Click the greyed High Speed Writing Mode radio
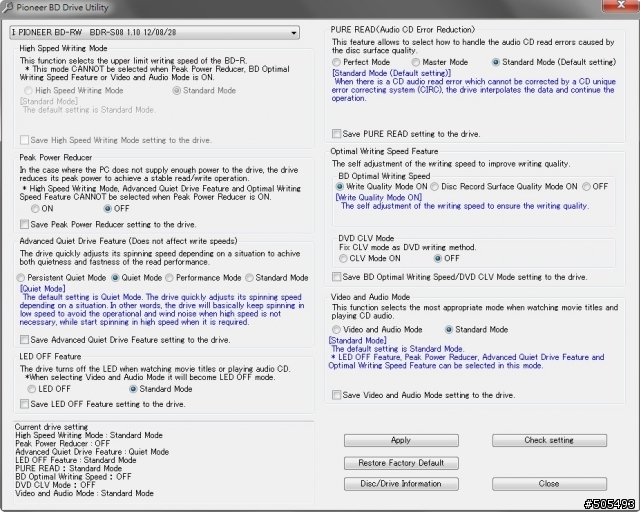The width and height of the screenshot is (640, 512). (28, 91)
